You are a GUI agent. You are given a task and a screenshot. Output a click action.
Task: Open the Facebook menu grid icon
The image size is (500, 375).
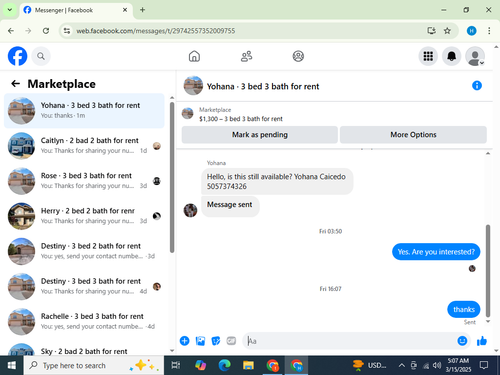(428, 56)
